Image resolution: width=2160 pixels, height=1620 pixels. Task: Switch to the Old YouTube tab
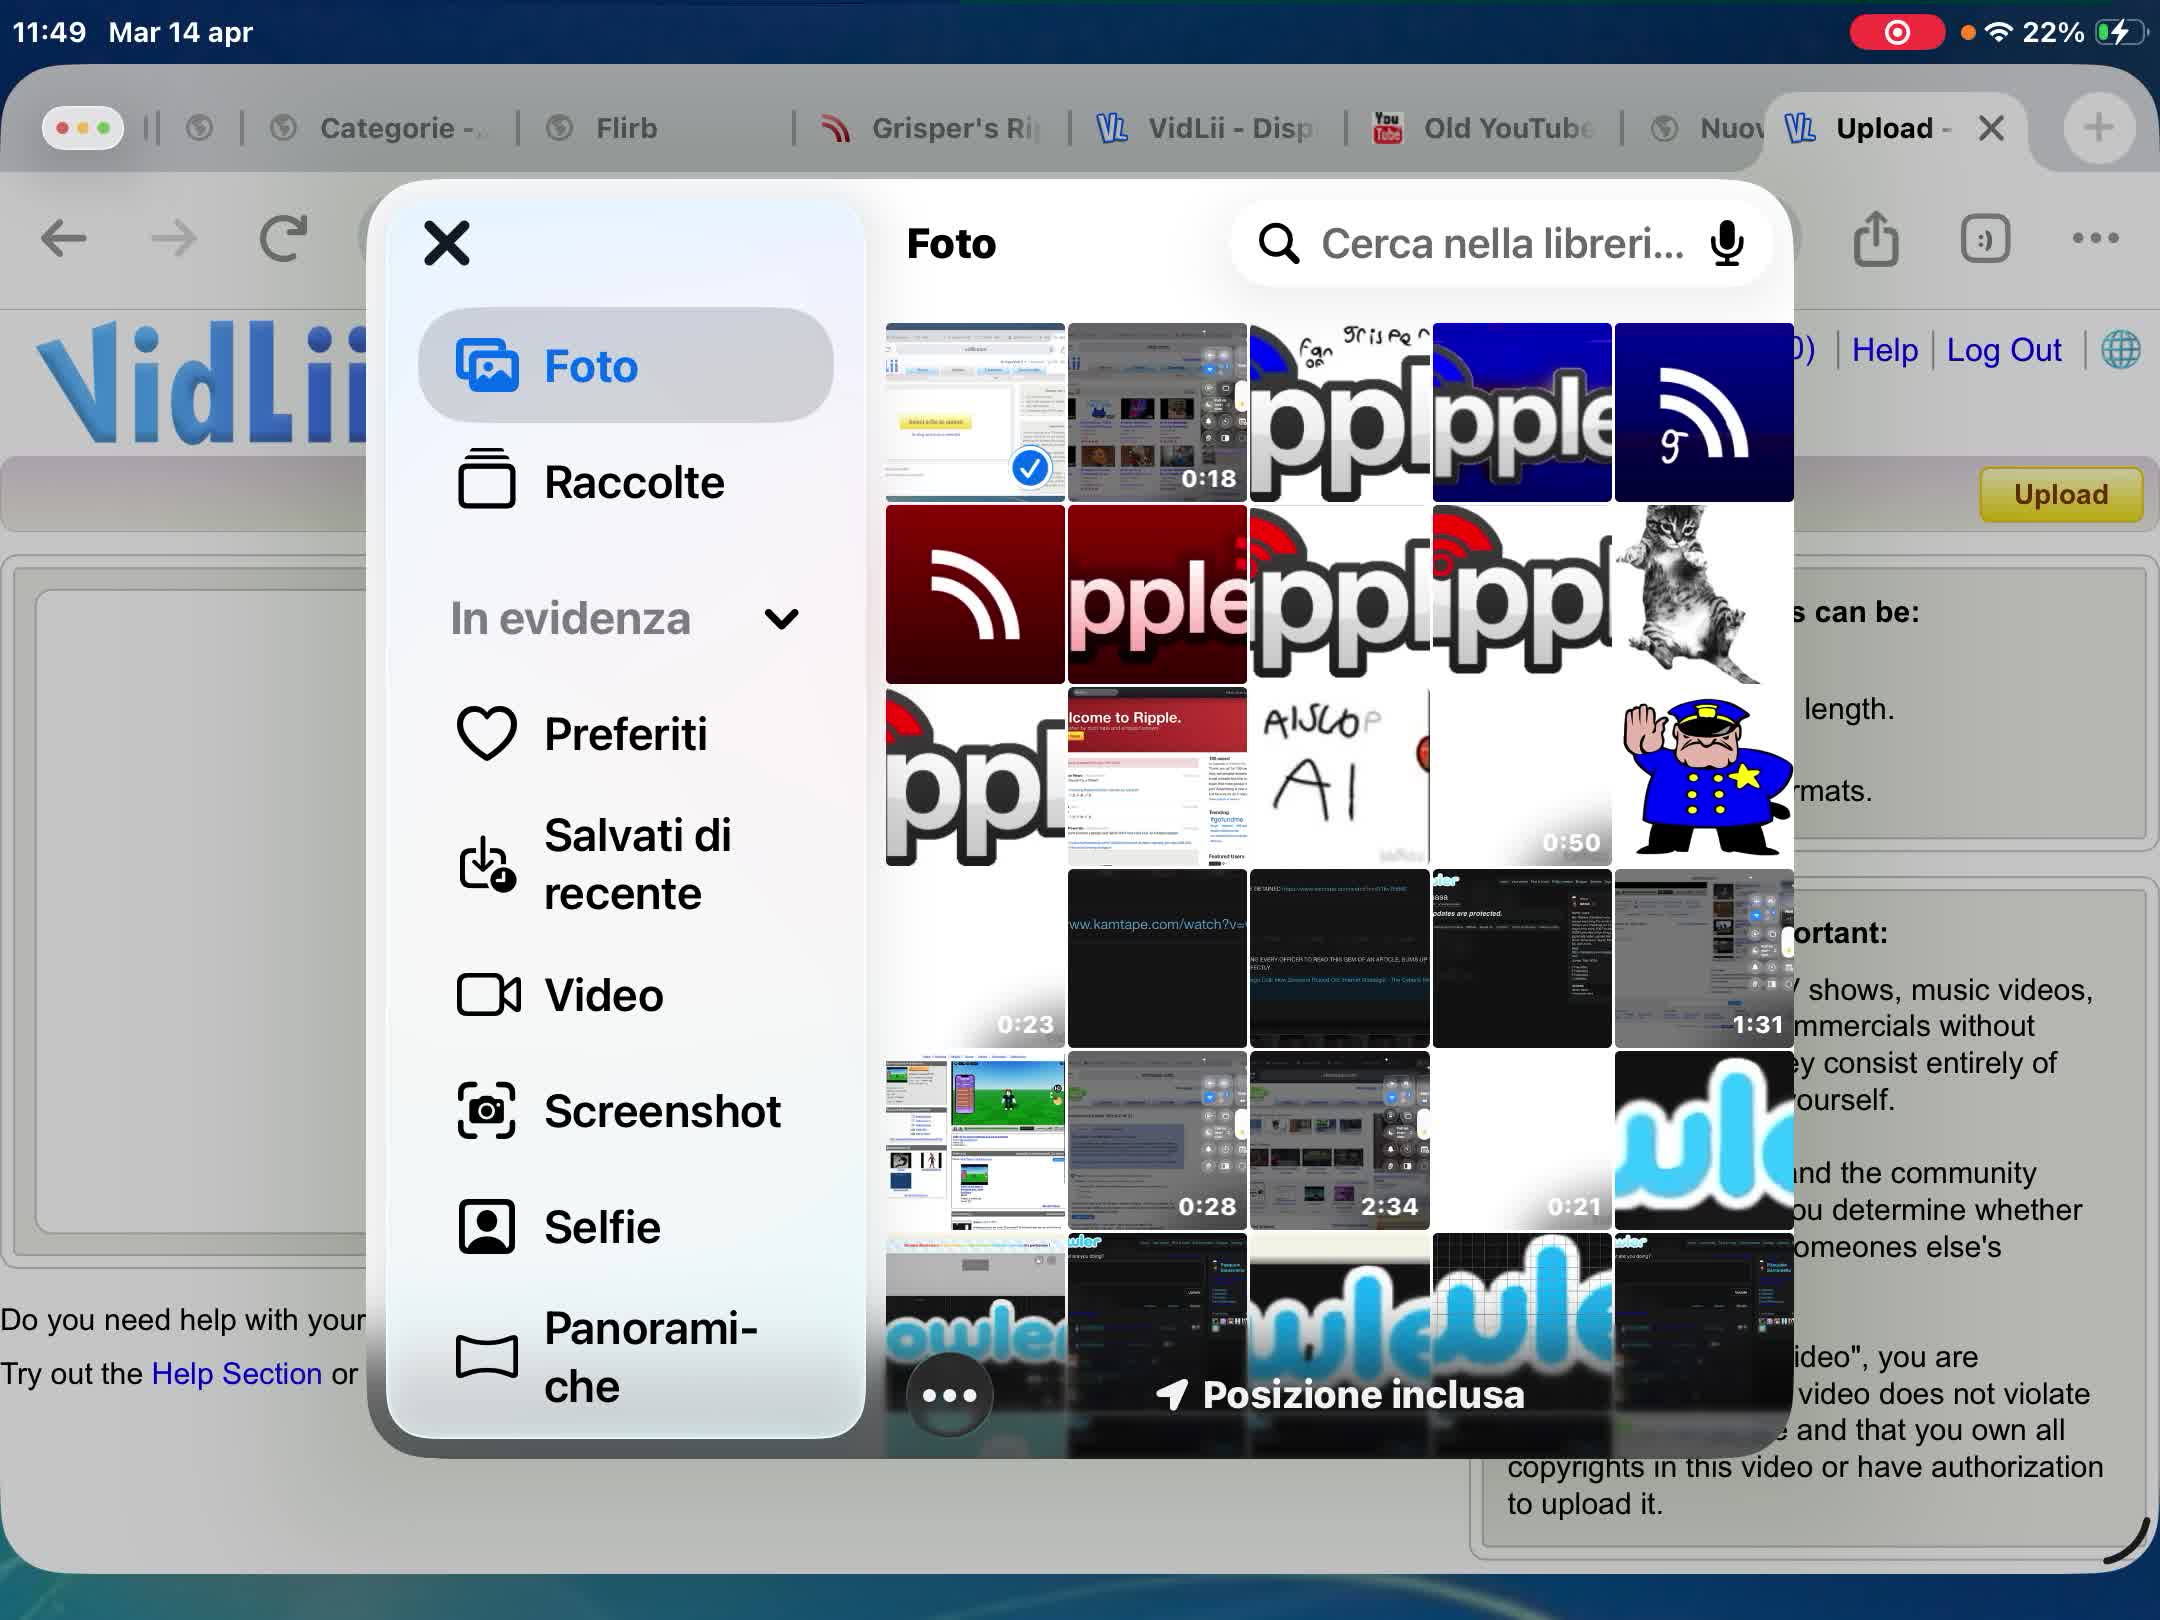pyautogui.click(x=1490, y=128)
